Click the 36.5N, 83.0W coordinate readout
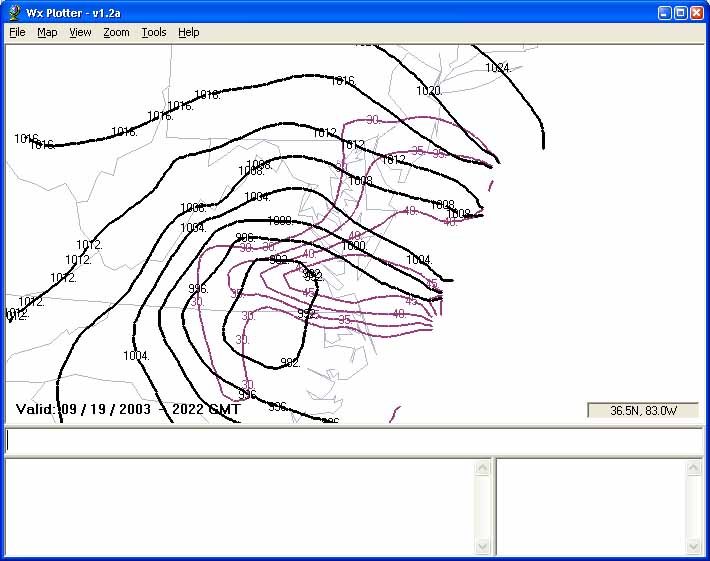This screenshot has width=710, height=561. click(x=642, y=410)
